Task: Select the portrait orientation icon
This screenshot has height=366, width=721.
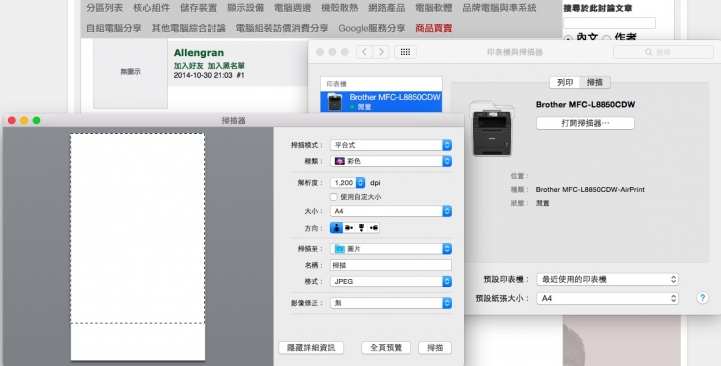Action: (337, 228)
